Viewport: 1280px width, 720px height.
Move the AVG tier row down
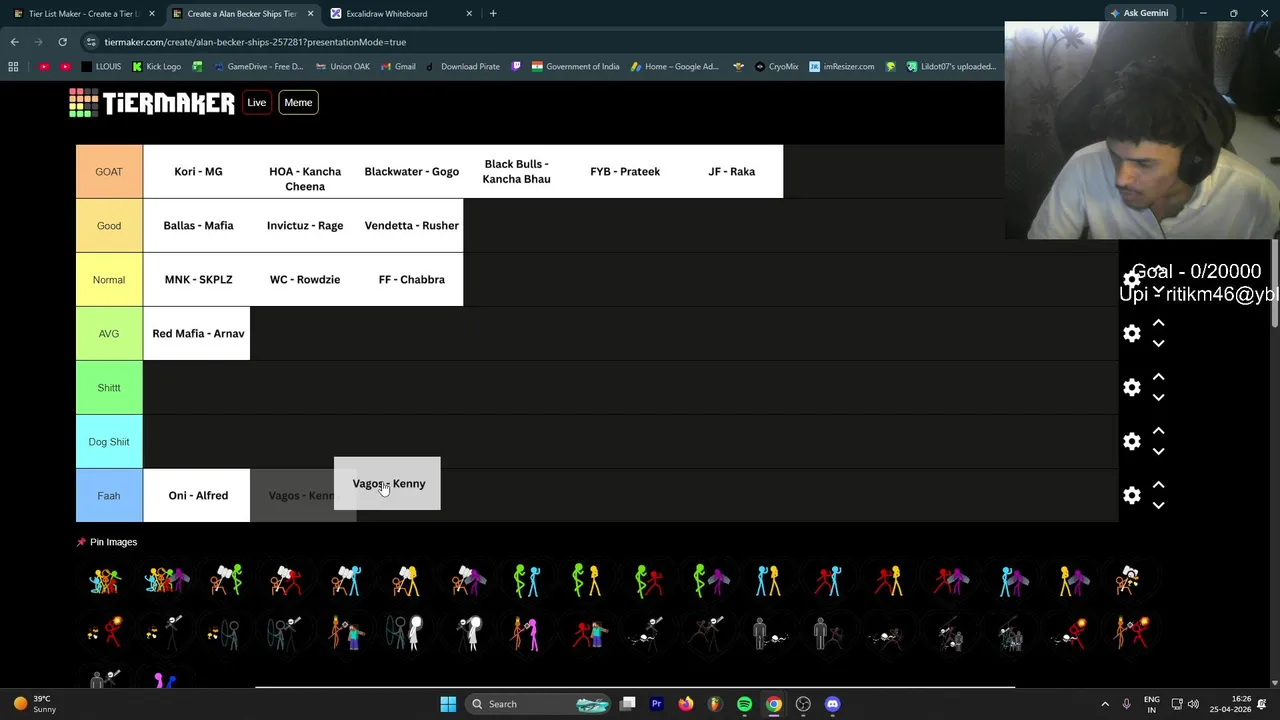(1158, 344)
